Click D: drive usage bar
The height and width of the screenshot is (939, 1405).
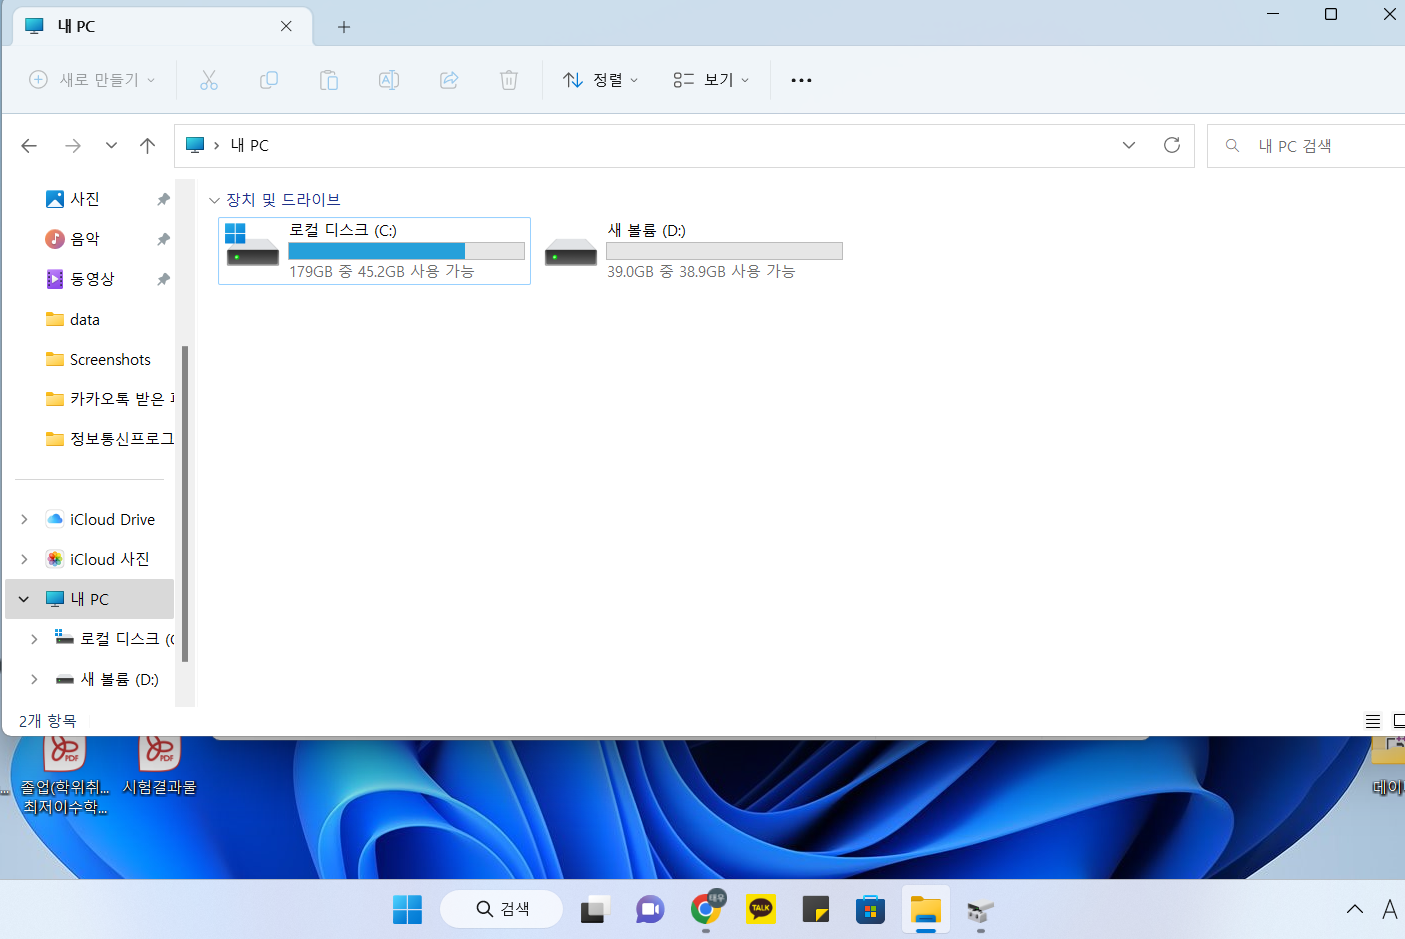coord(724,251)
